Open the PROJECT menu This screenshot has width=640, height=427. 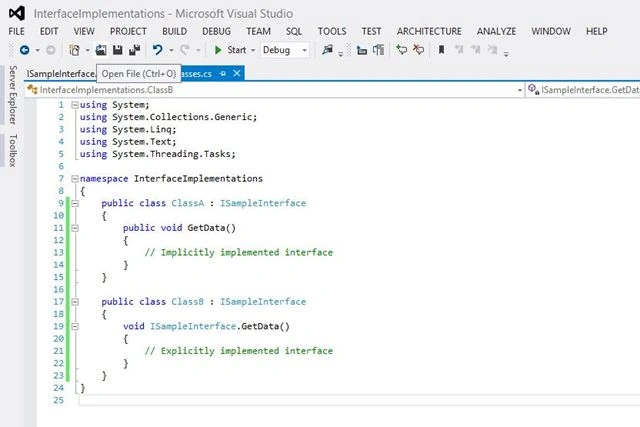(128, 31)
